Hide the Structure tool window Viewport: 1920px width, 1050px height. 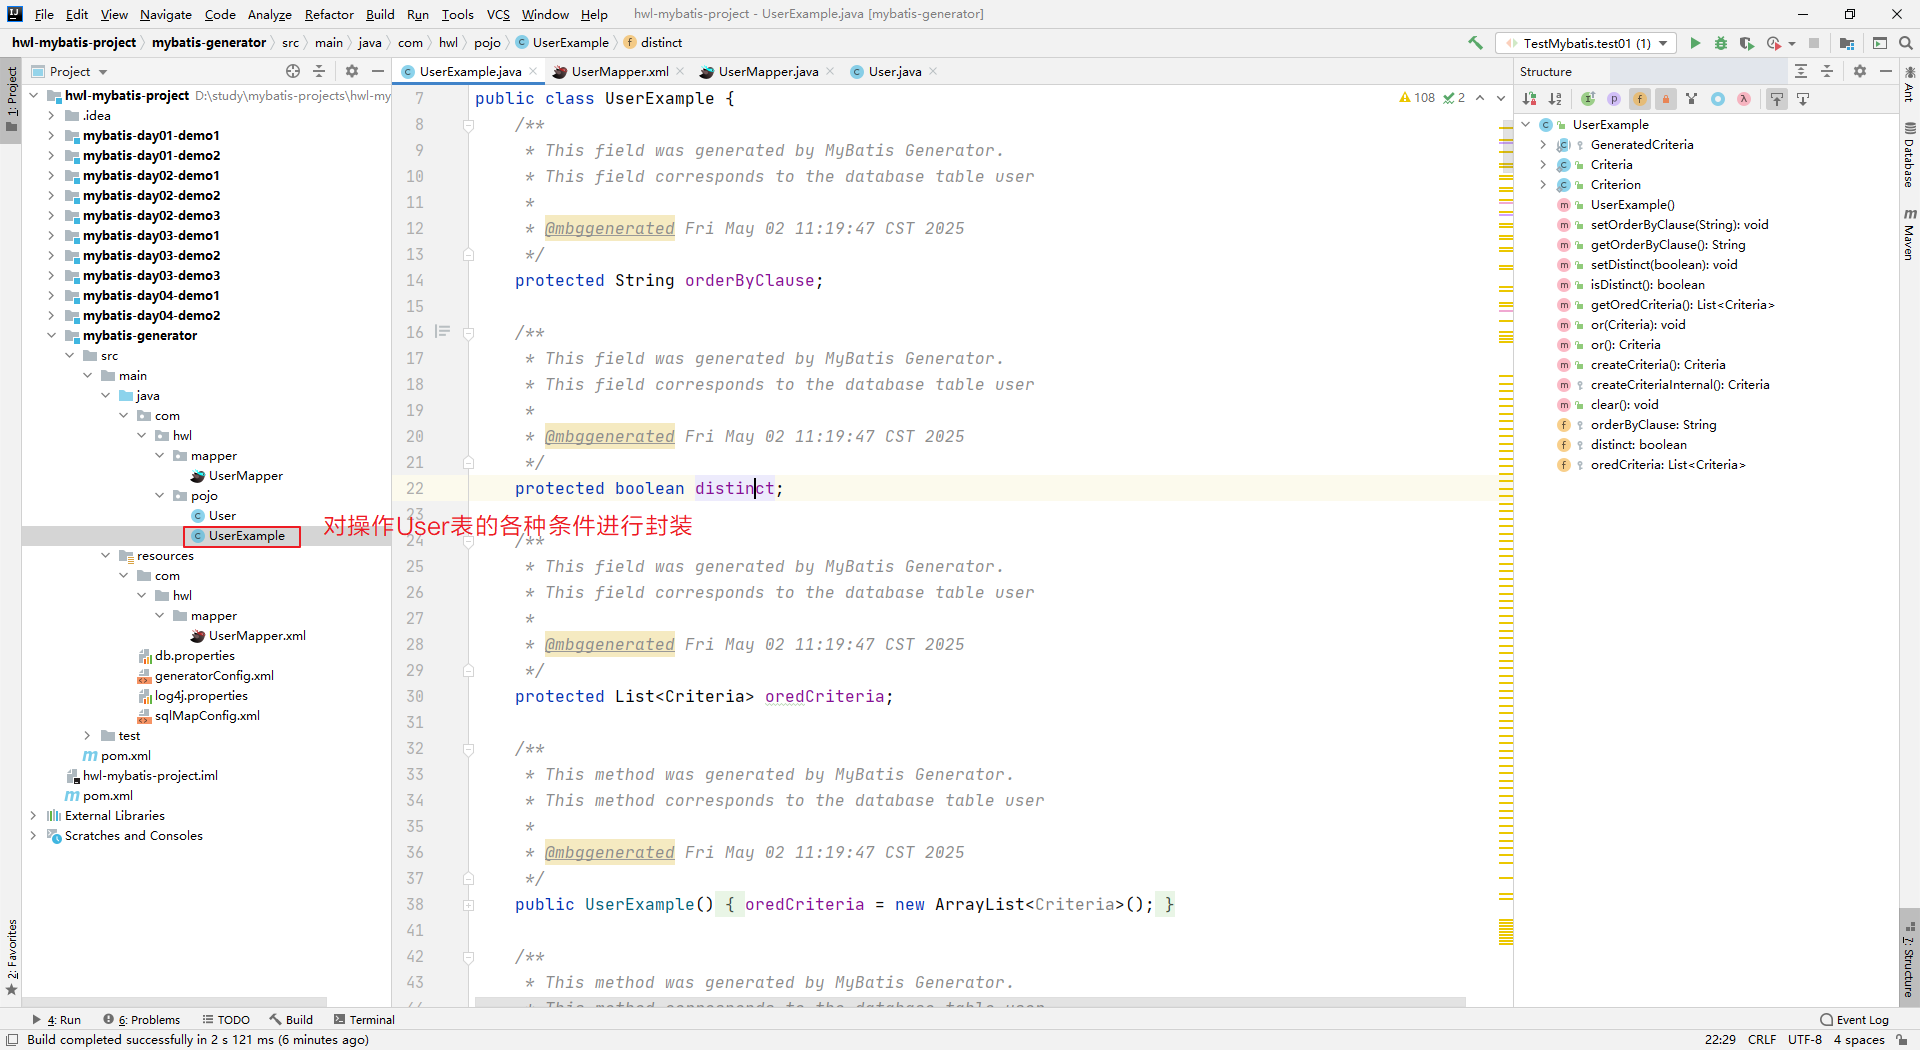pos(1886,71)
